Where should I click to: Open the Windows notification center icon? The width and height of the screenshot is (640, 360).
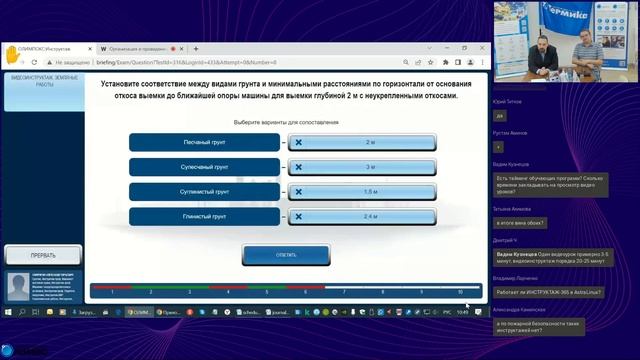[x=478, y=312]
